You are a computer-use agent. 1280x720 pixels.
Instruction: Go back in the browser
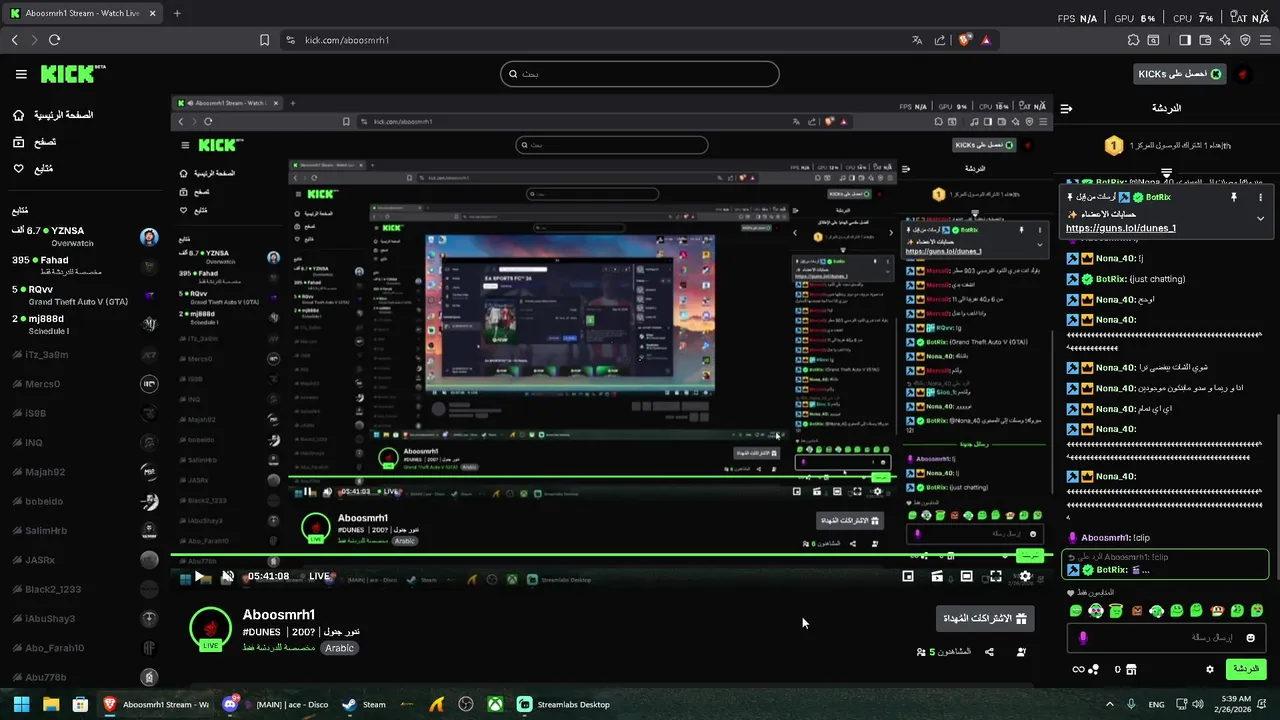tap(14, 40)
